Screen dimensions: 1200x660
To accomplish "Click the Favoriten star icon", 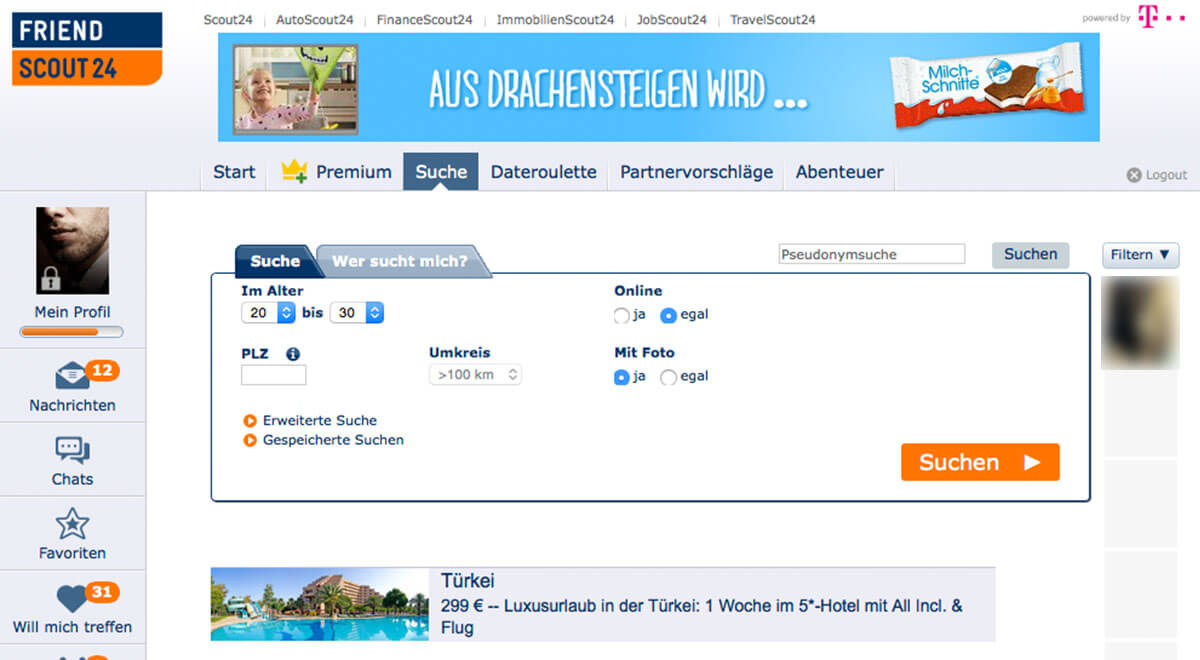I will point(72,524).
